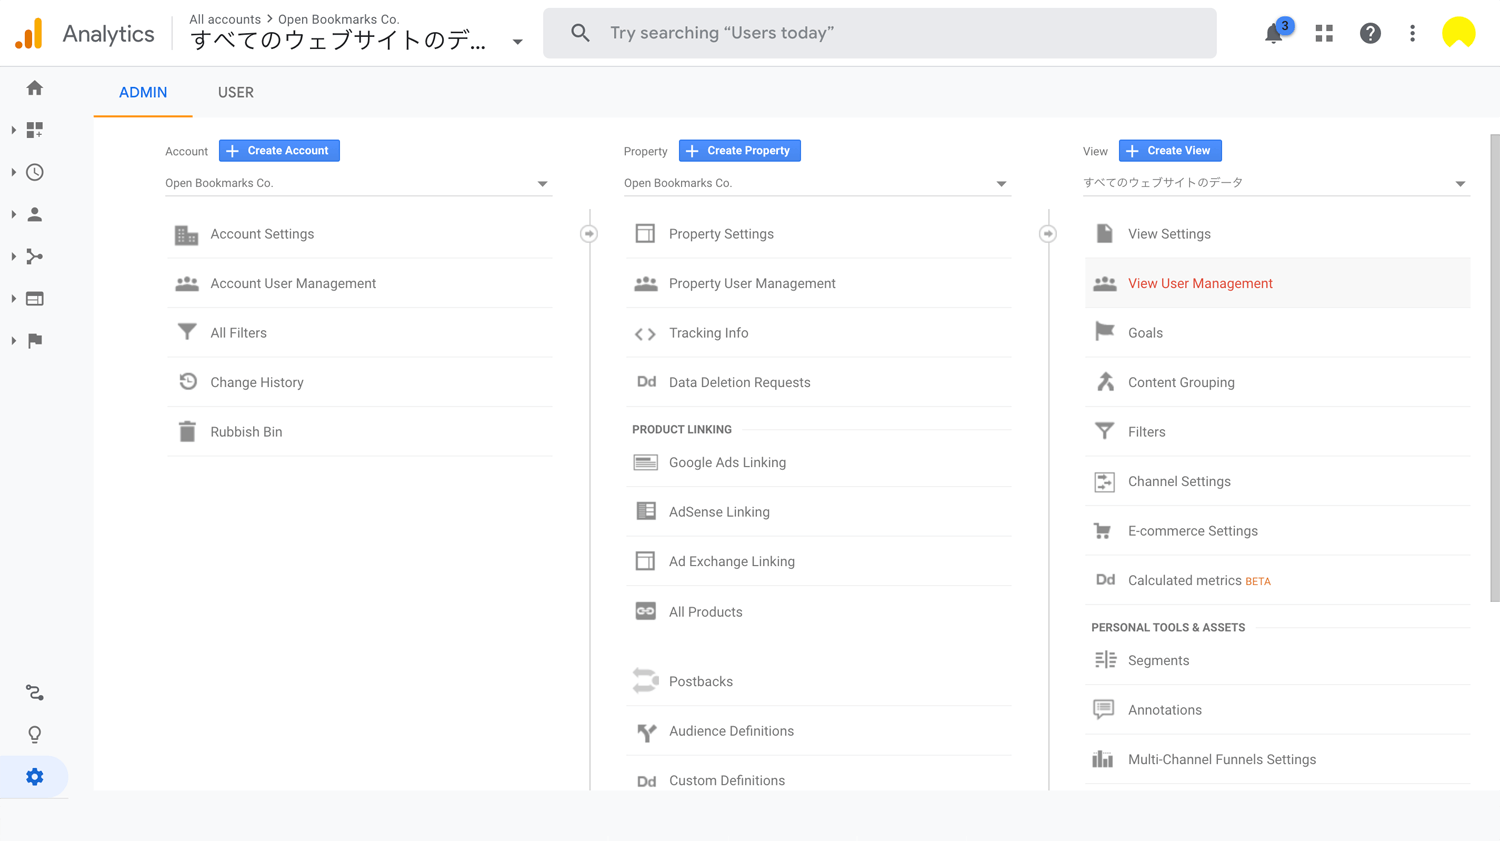
Task: Expand the Conversions sidebar section arrow
Action: [x=13, y=340]
